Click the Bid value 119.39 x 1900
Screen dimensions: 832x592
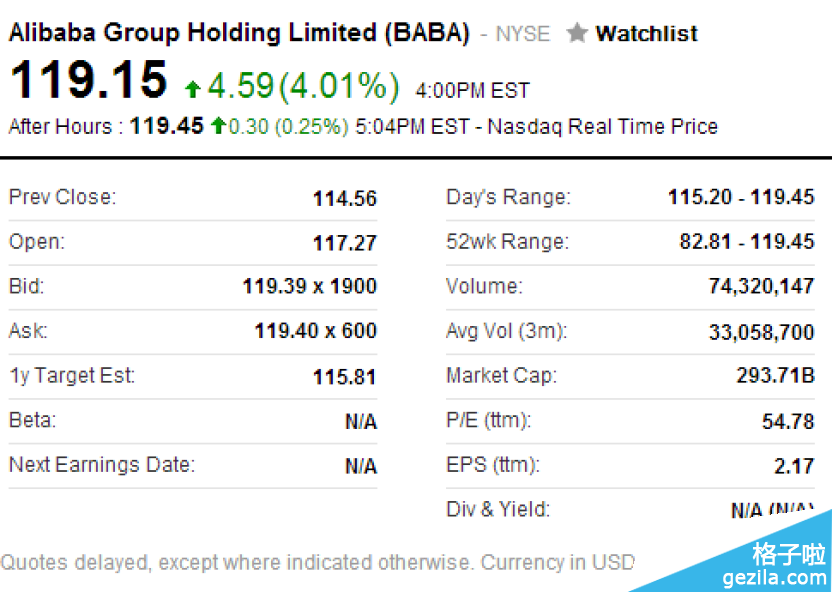[x=309, y=287]
